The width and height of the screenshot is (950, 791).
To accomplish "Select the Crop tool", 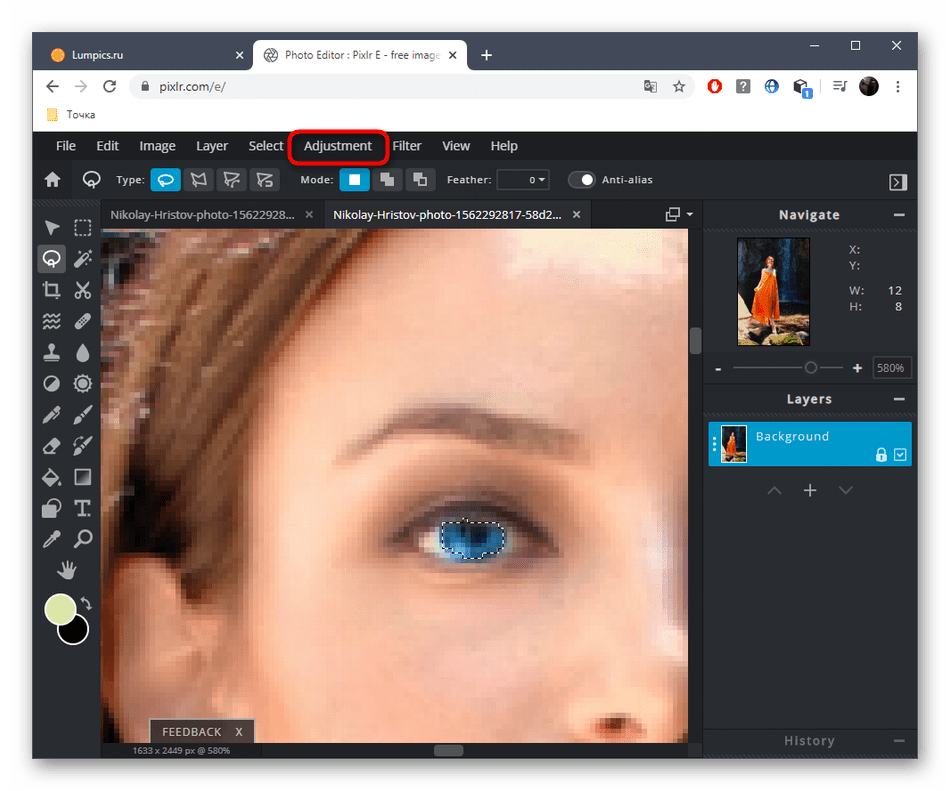I will point(51,290).
